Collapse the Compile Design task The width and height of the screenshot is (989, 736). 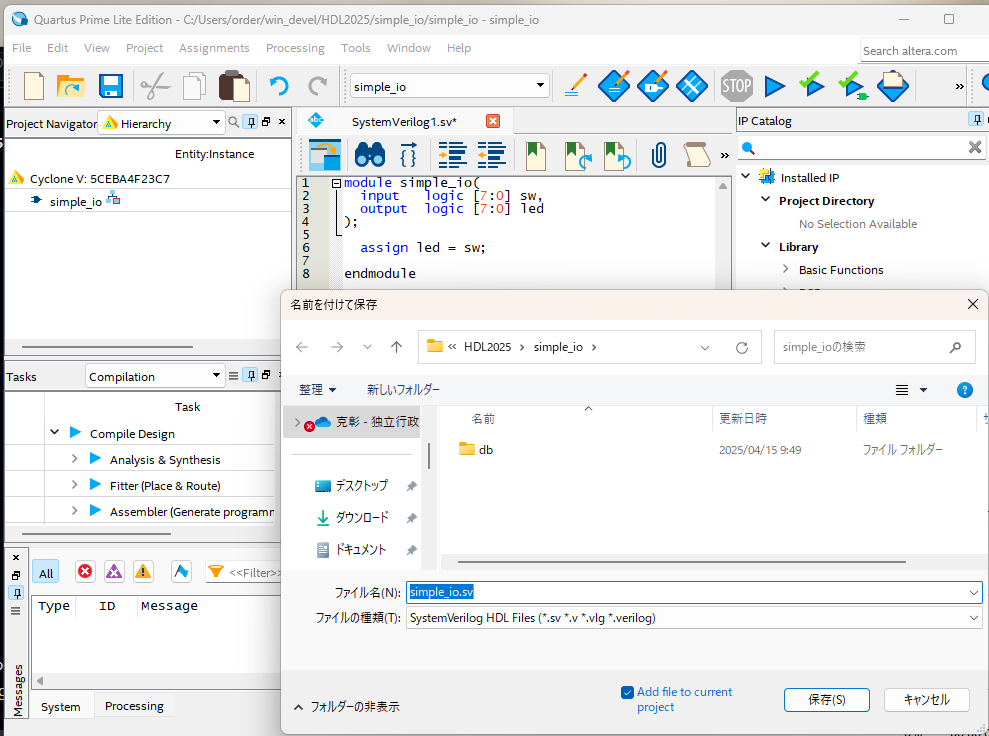[54, 432]
